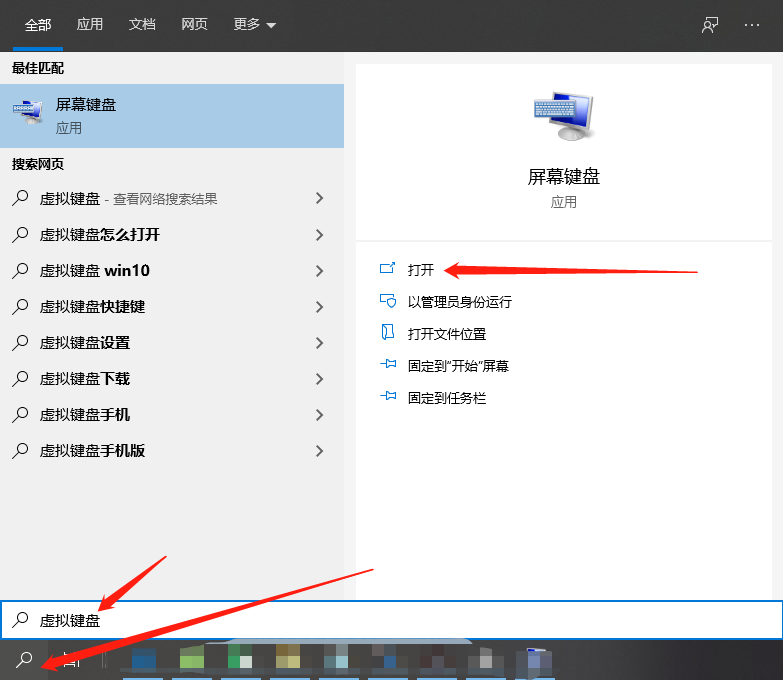This screenshot has height=680, width=783.
Task: Expand the 虚拟键盘快捷键 suggestion arrow
Action: (320, 307)
